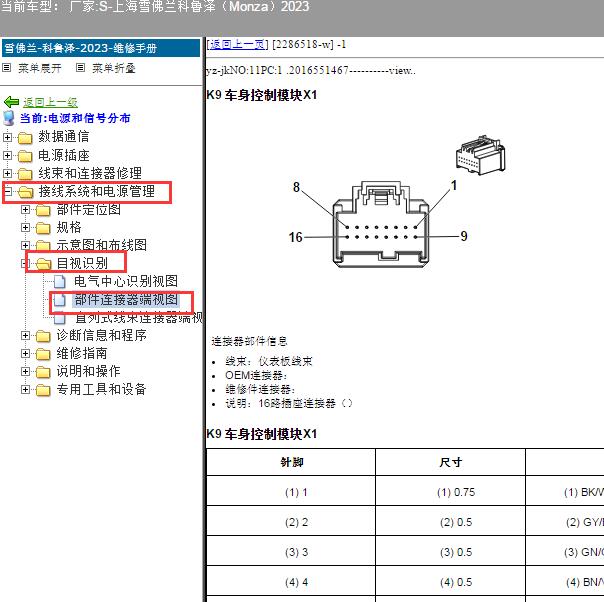This screenshot has height=602, width=604.
Task: Click 线束: 仪表板线束 text
Action: (x=268, y=361)
